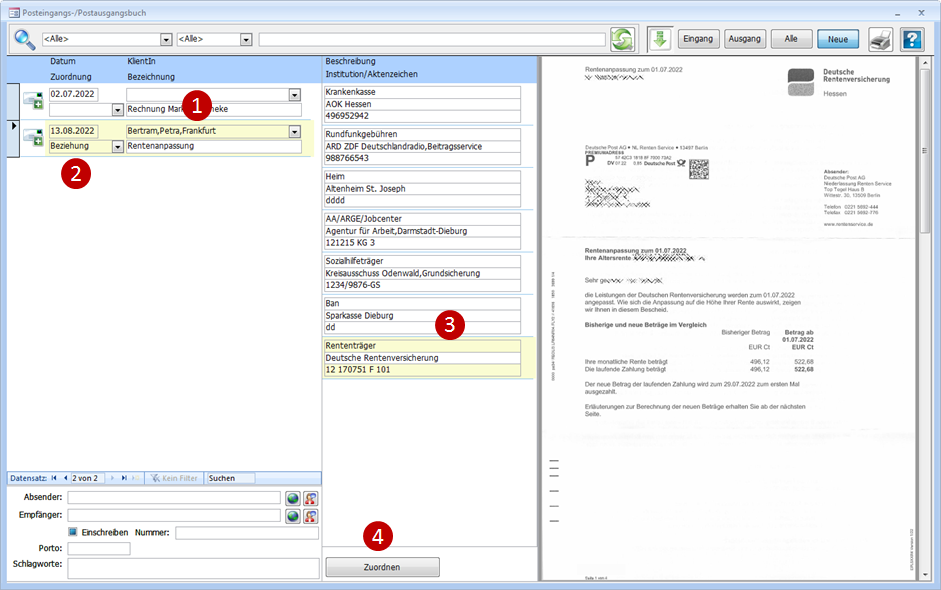Show incoming mail with the Eingang button
The width and height of the screenshot is (941, 590).
click(x=698, y=39)
